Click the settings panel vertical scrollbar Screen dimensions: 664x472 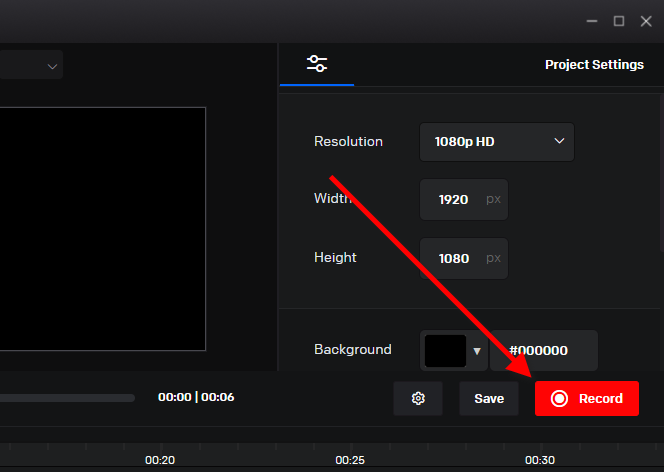662,174
